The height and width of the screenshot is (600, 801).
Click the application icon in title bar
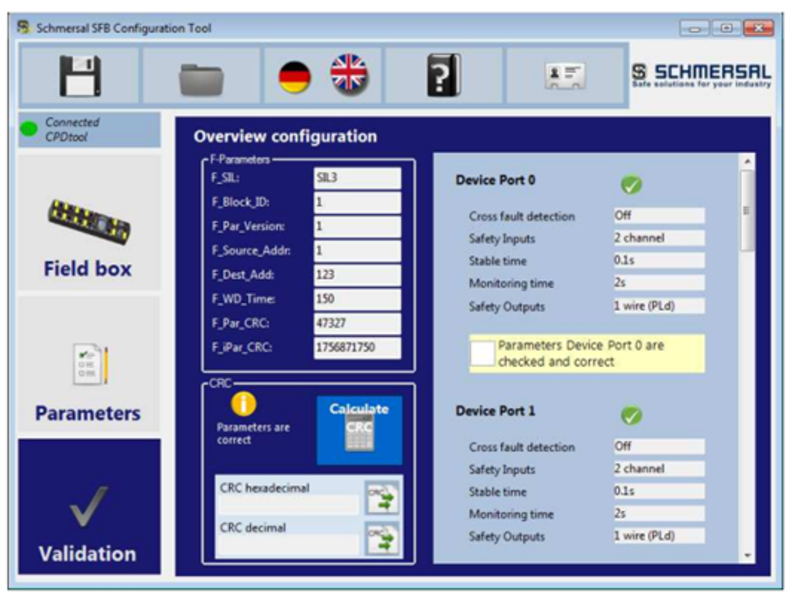24,28
